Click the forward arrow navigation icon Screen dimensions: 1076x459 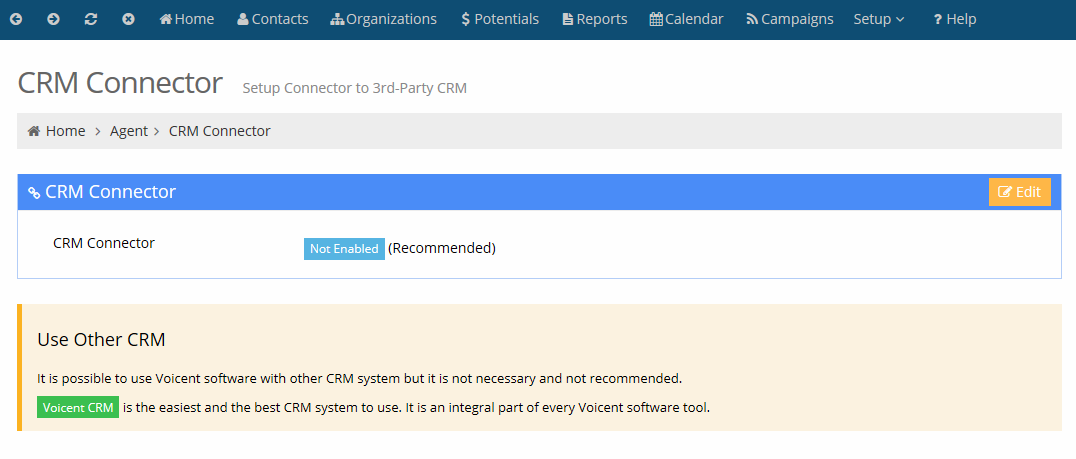(53, 19)
